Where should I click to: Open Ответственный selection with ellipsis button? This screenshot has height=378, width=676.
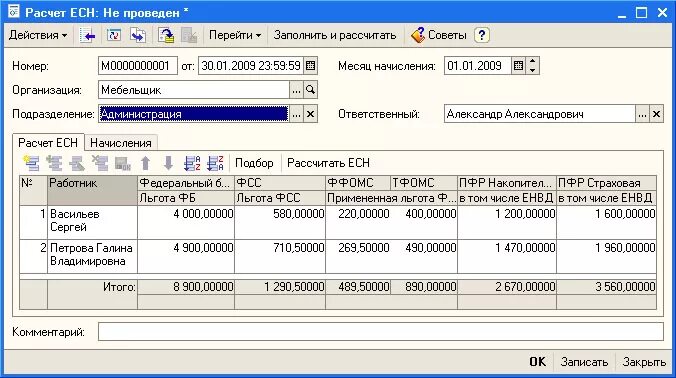642,114
